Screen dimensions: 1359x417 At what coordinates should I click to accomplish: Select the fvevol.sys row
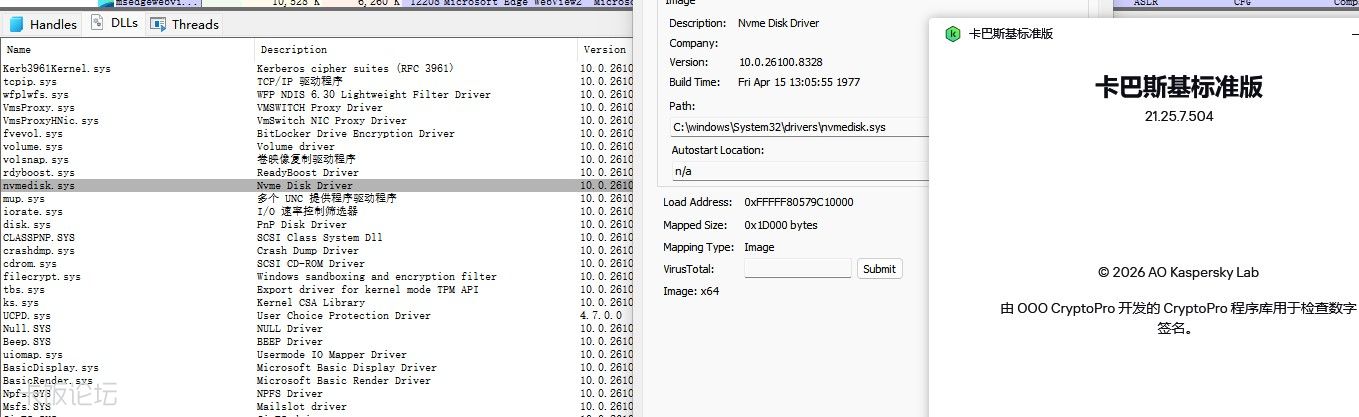coord(317,133)
